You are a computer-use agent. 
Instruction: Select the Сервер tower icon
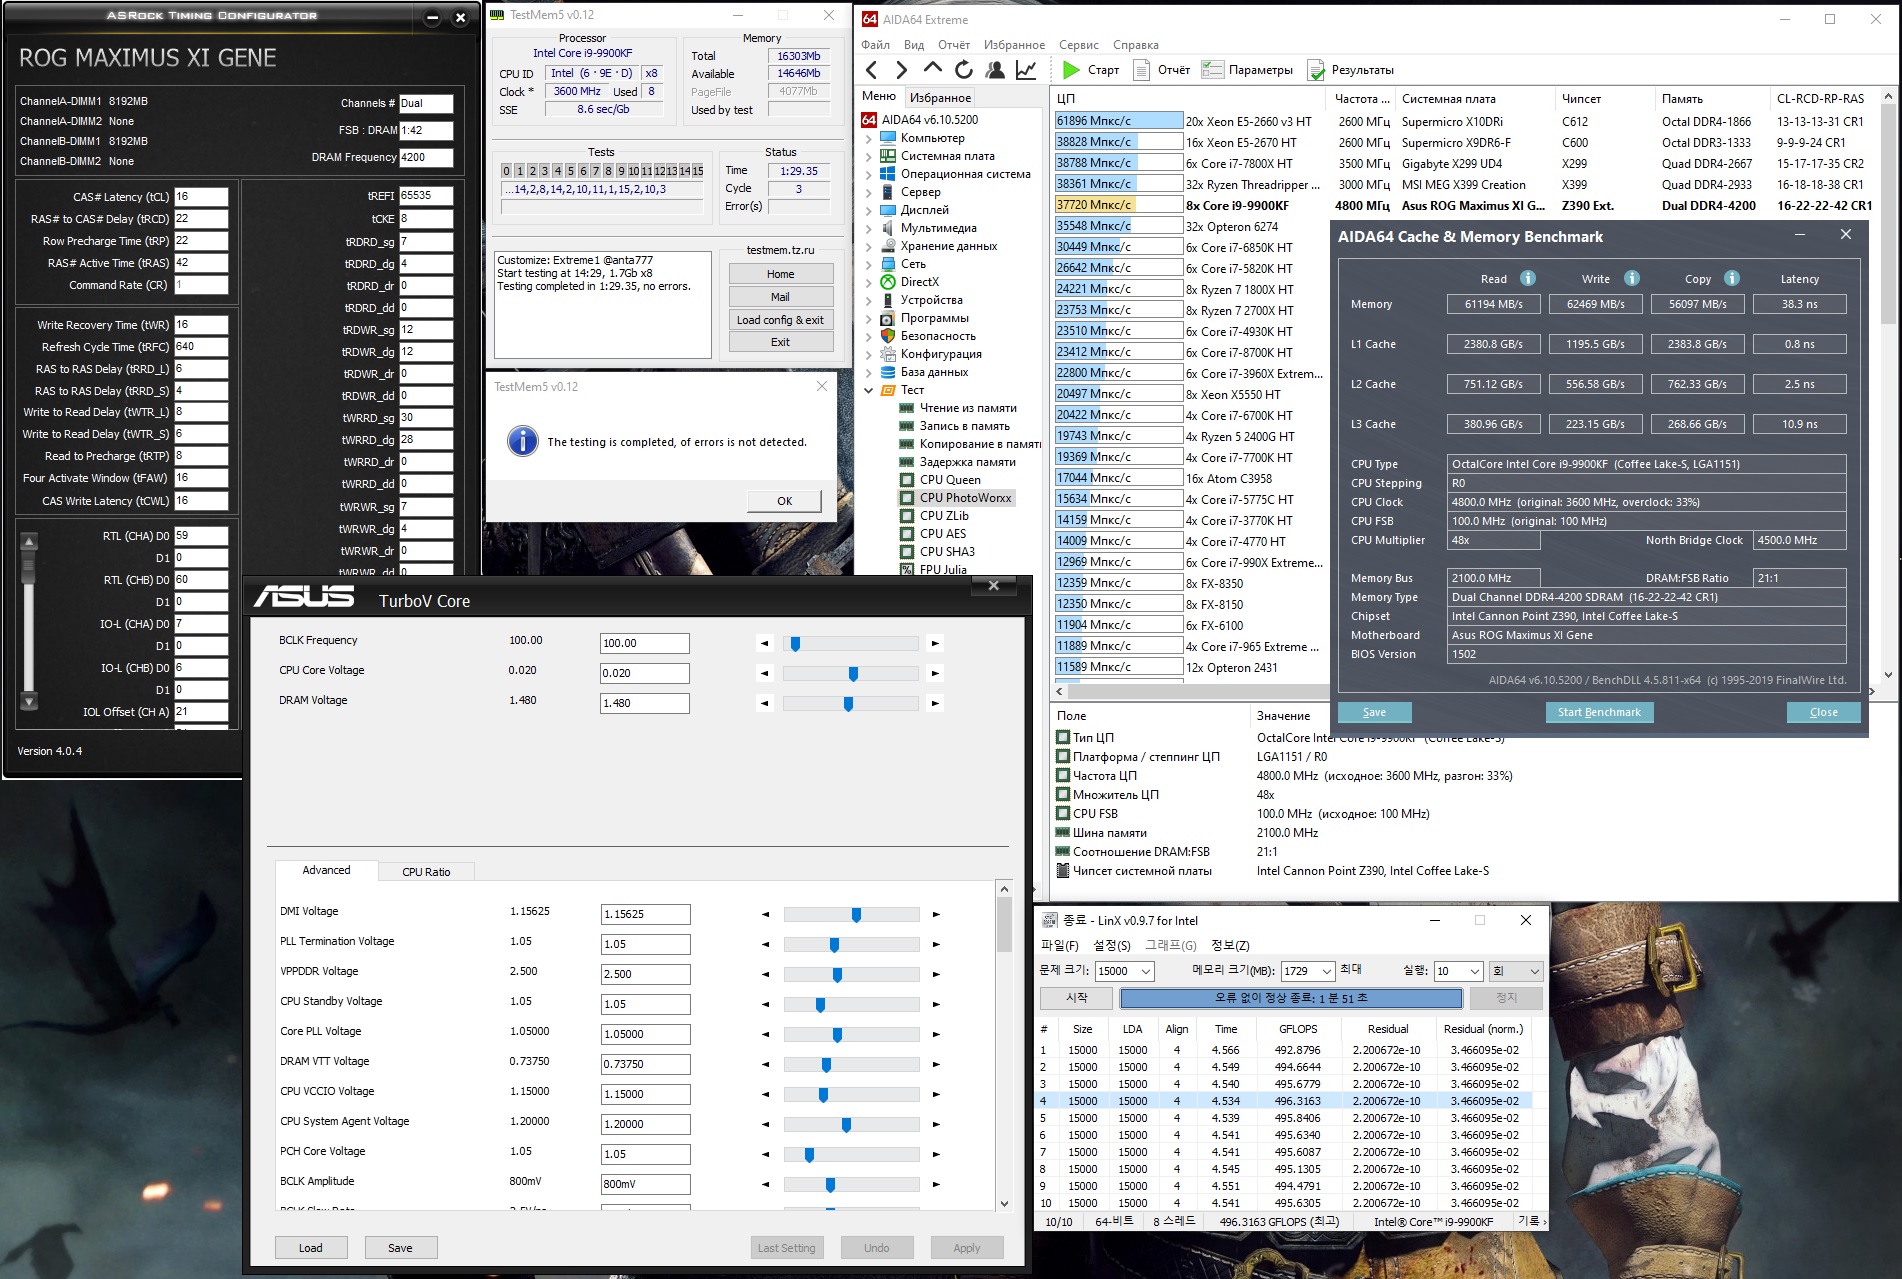click(x=888, y=192)
